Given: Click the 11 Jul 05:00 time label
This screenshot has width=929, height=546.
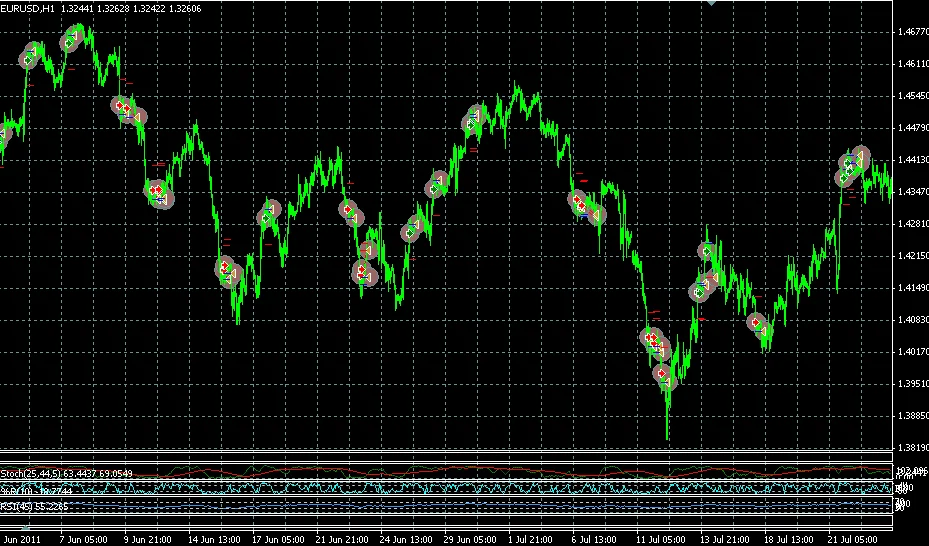Looking at the screenshot, I should pos(661,539).
